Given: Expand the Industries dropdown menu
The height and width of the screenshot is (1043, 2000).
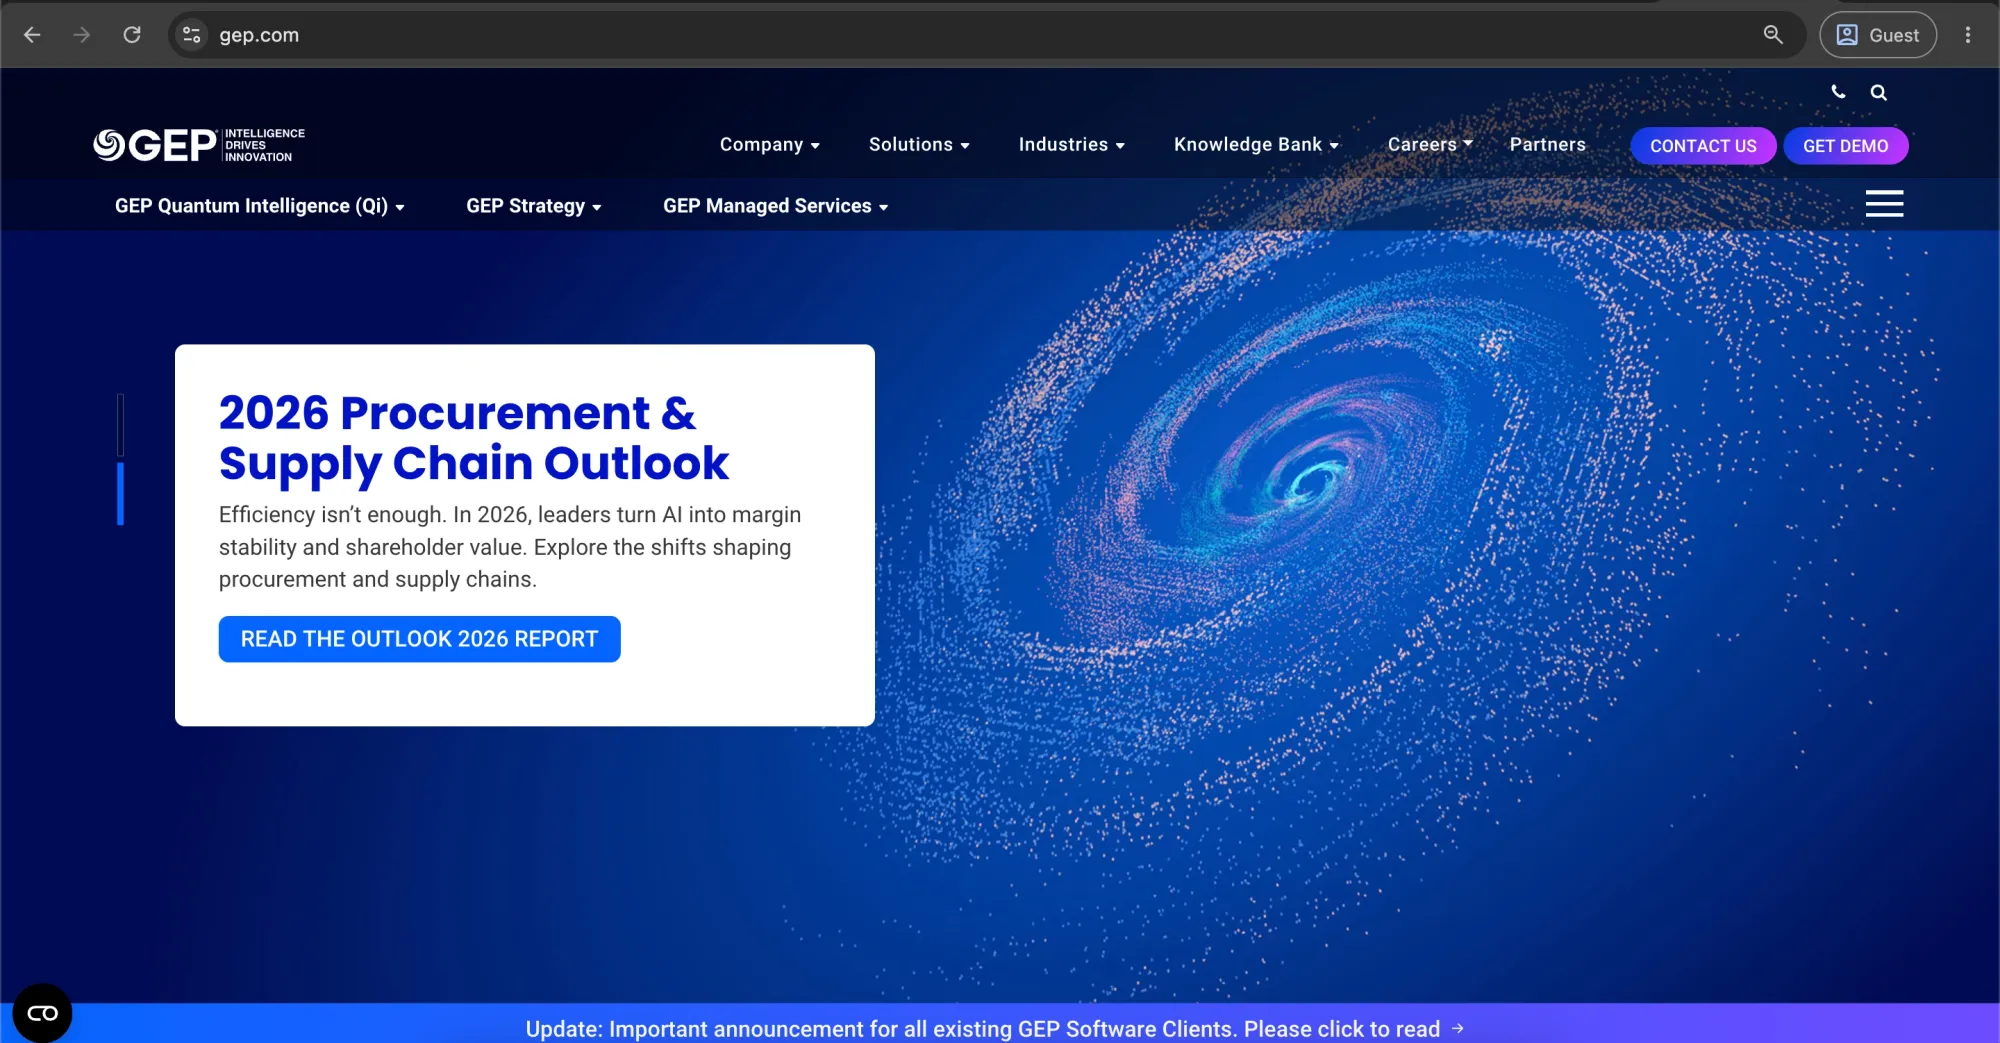Looking at the screenshot, I should click(1071, 145).
